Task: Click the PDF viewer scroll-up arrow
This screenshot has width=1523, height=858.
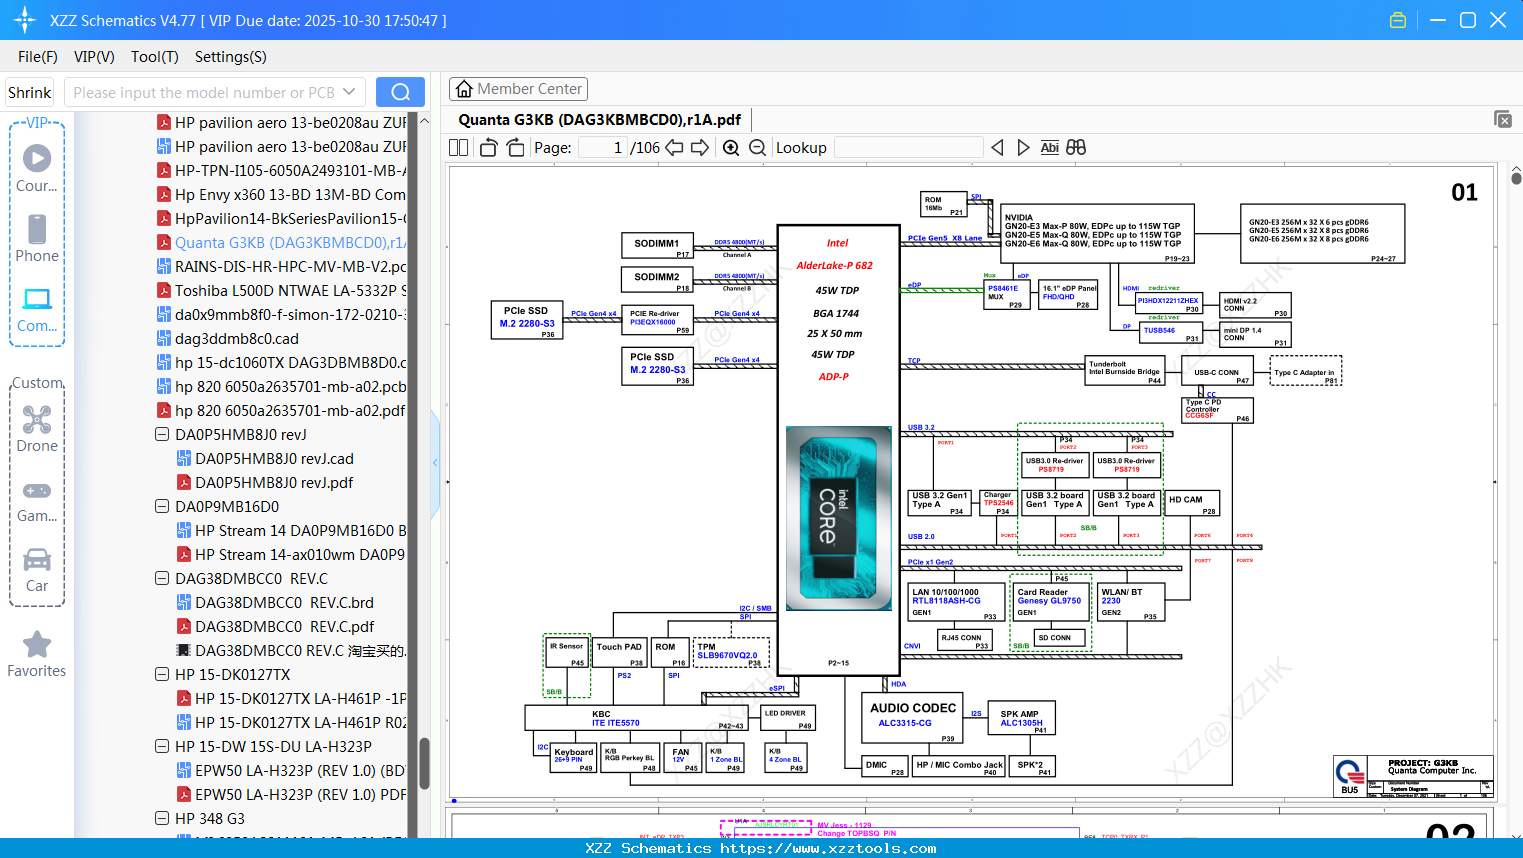Action: (1516, 170)
